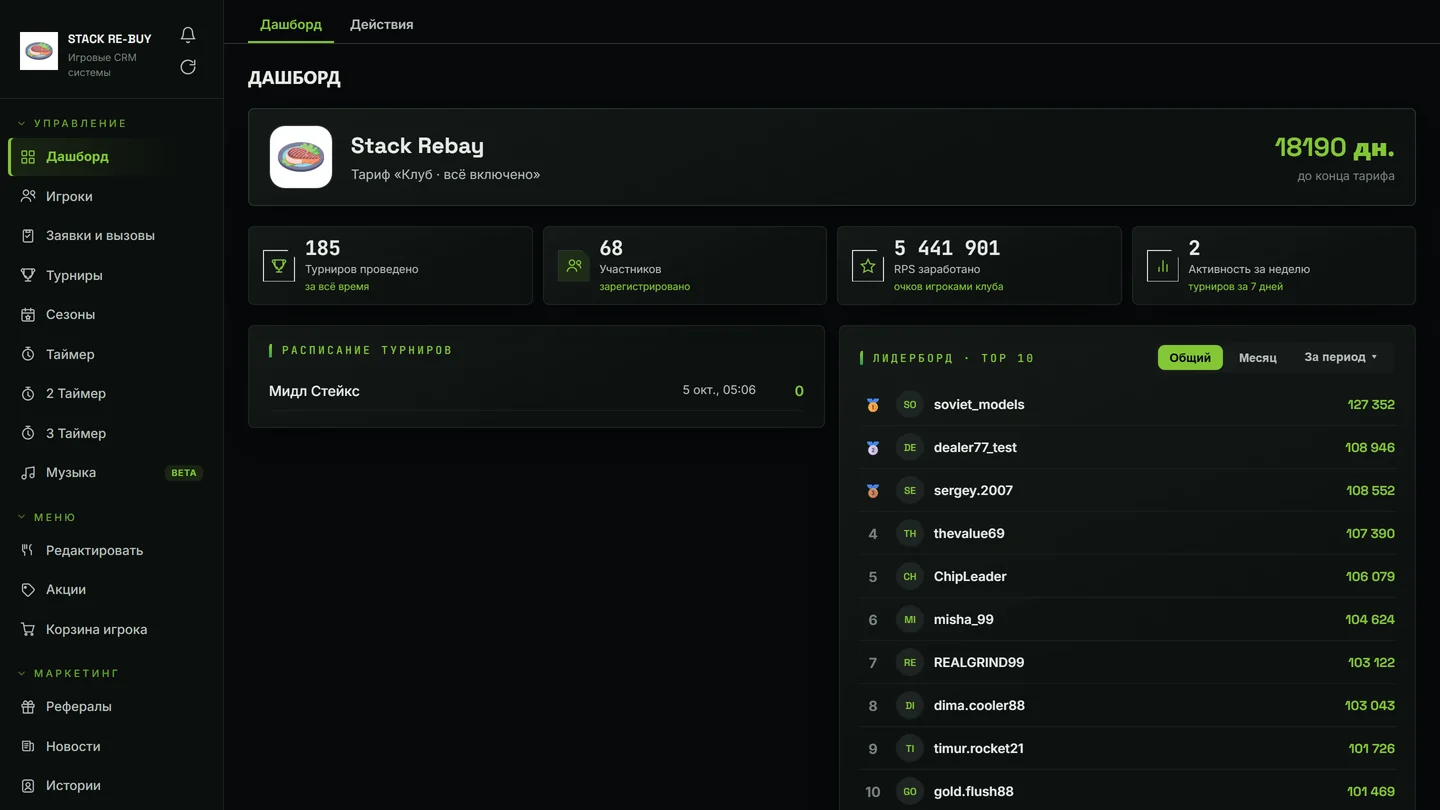Open dealer77_test leaderboard entry
Viewport: 1440px width, 810px height.
[x=1128, y=448]
